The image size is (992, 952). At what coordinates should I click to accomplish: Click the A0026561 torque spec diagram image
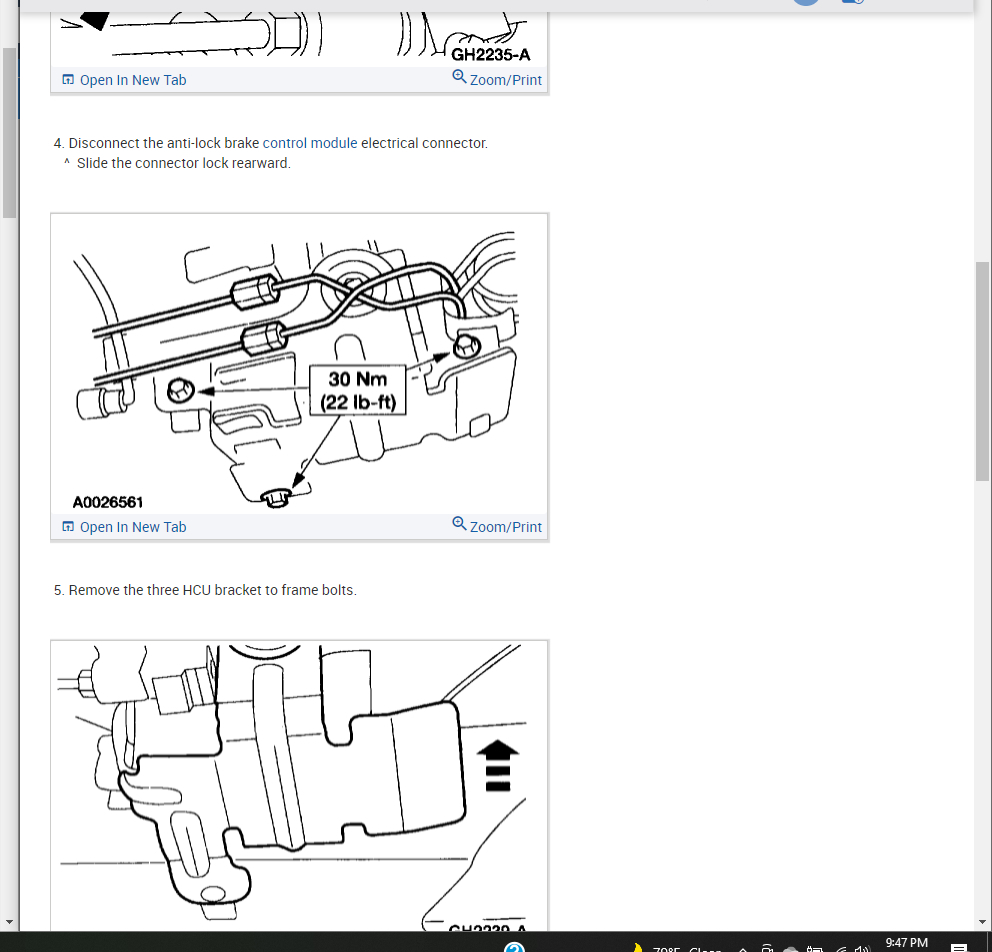299,364
